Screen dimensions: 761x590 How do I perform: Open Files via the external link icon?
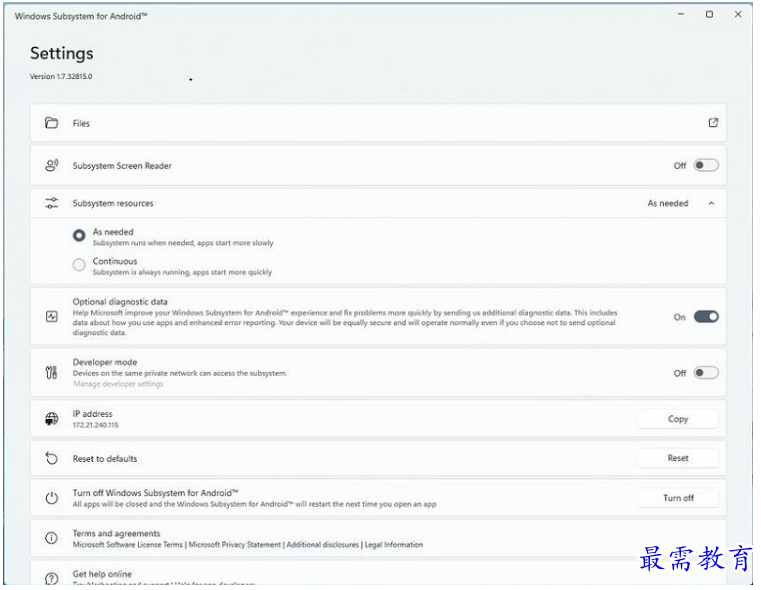[713, 123]
